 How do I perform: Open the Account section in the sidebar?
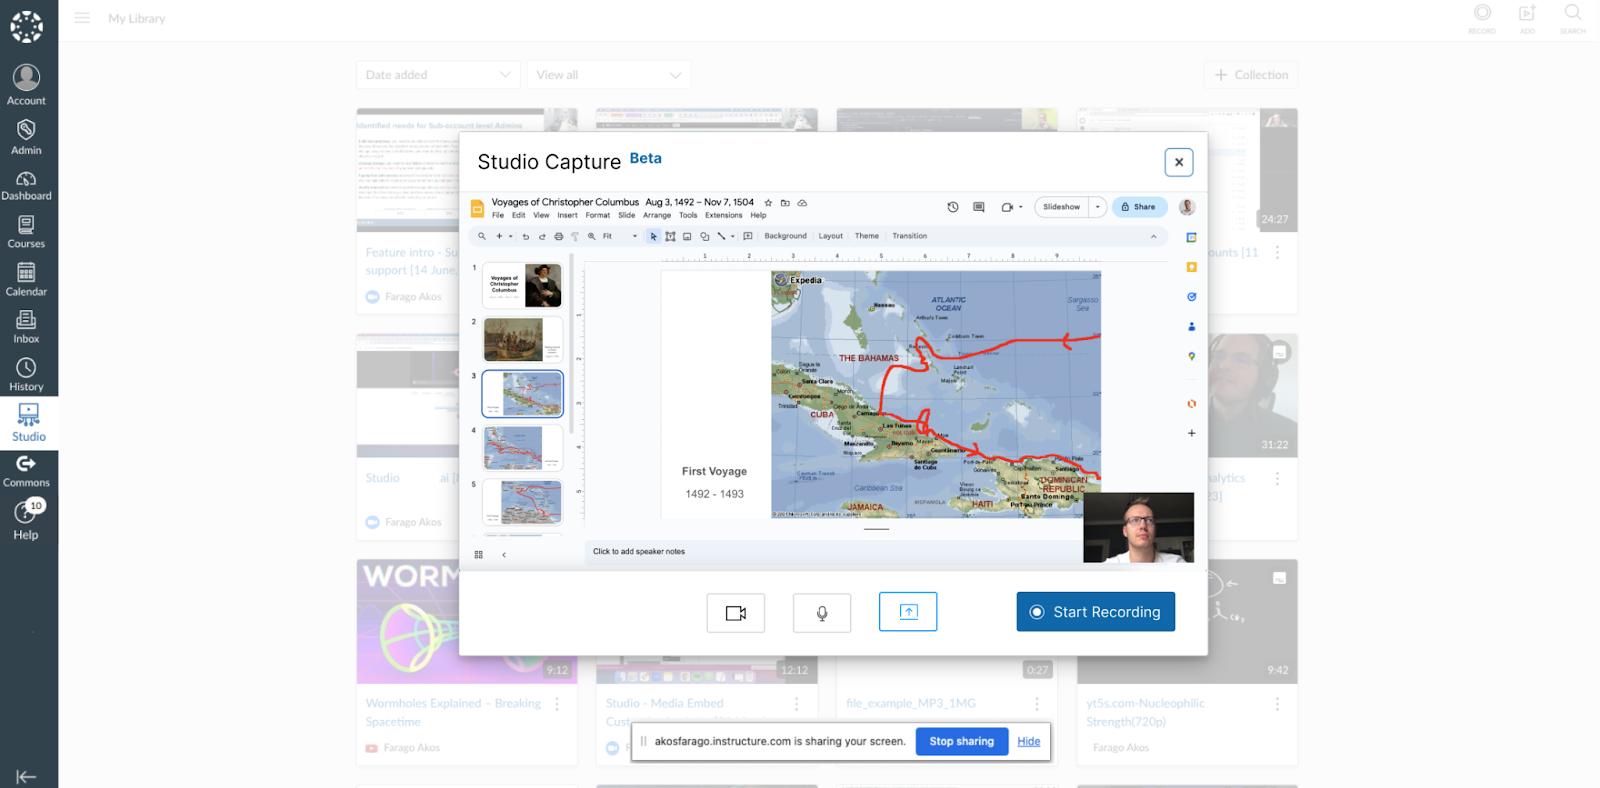(x=26, y=85)
